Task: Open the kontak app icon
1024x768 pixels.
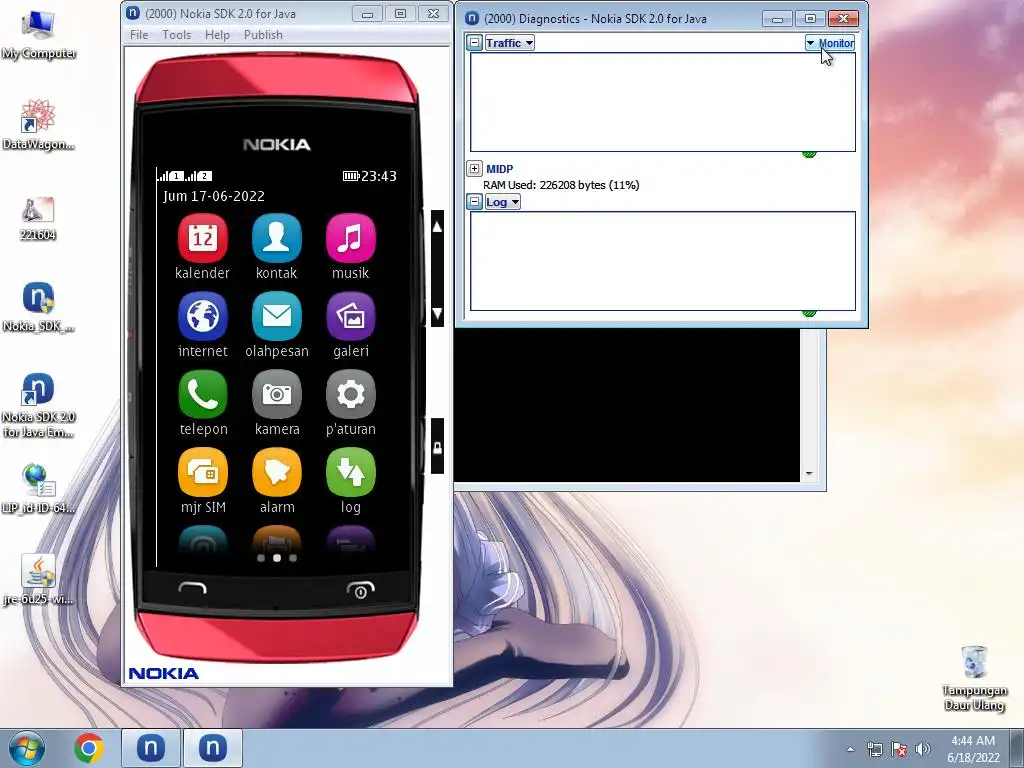Action: (x=276, y=238)
